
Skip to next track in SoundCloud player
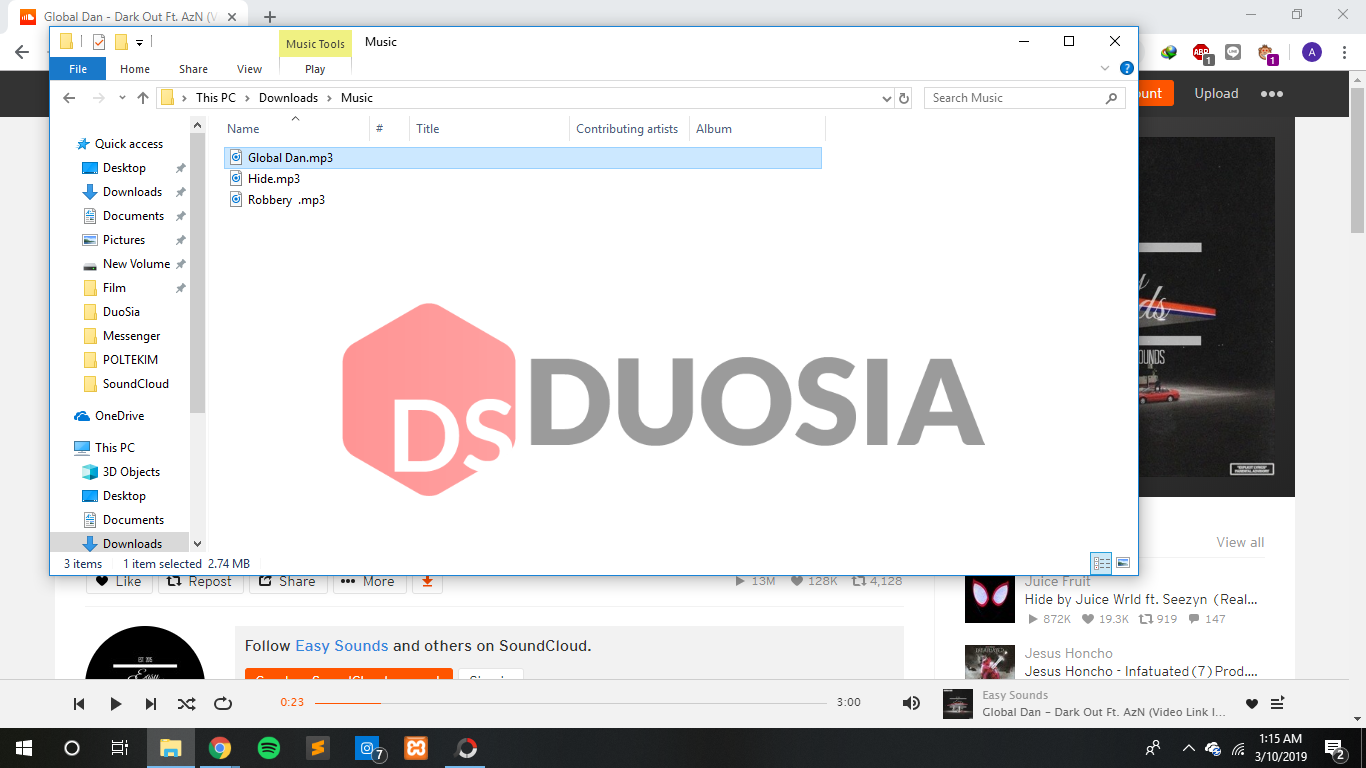pos(151,704)
